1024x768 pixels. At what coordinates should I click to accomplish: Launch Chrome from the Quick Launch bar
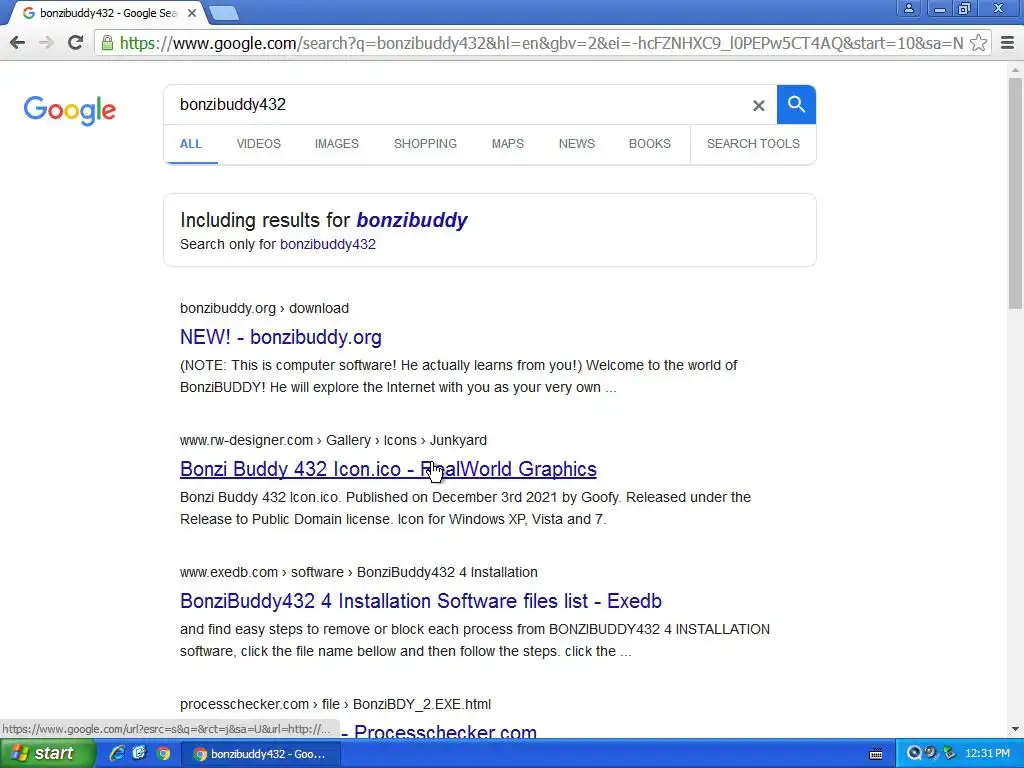[x=163, y=753]
